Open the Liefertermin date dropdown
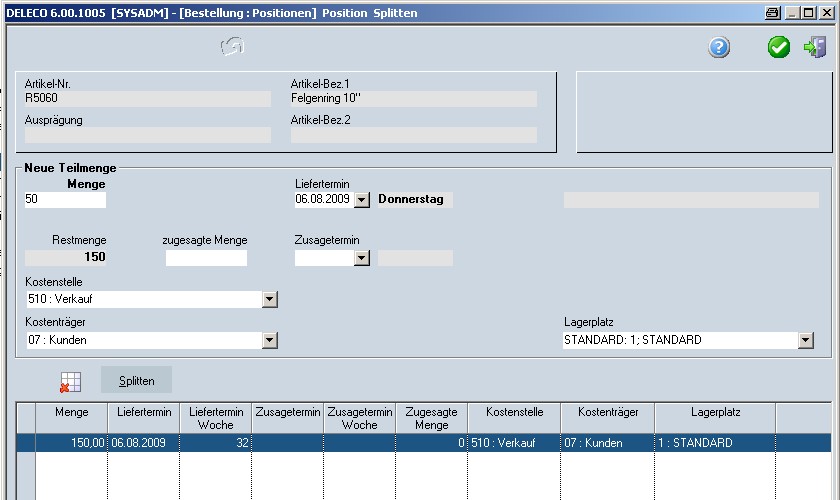The height and width of the screenshot is (500, 840). point(362,200)
